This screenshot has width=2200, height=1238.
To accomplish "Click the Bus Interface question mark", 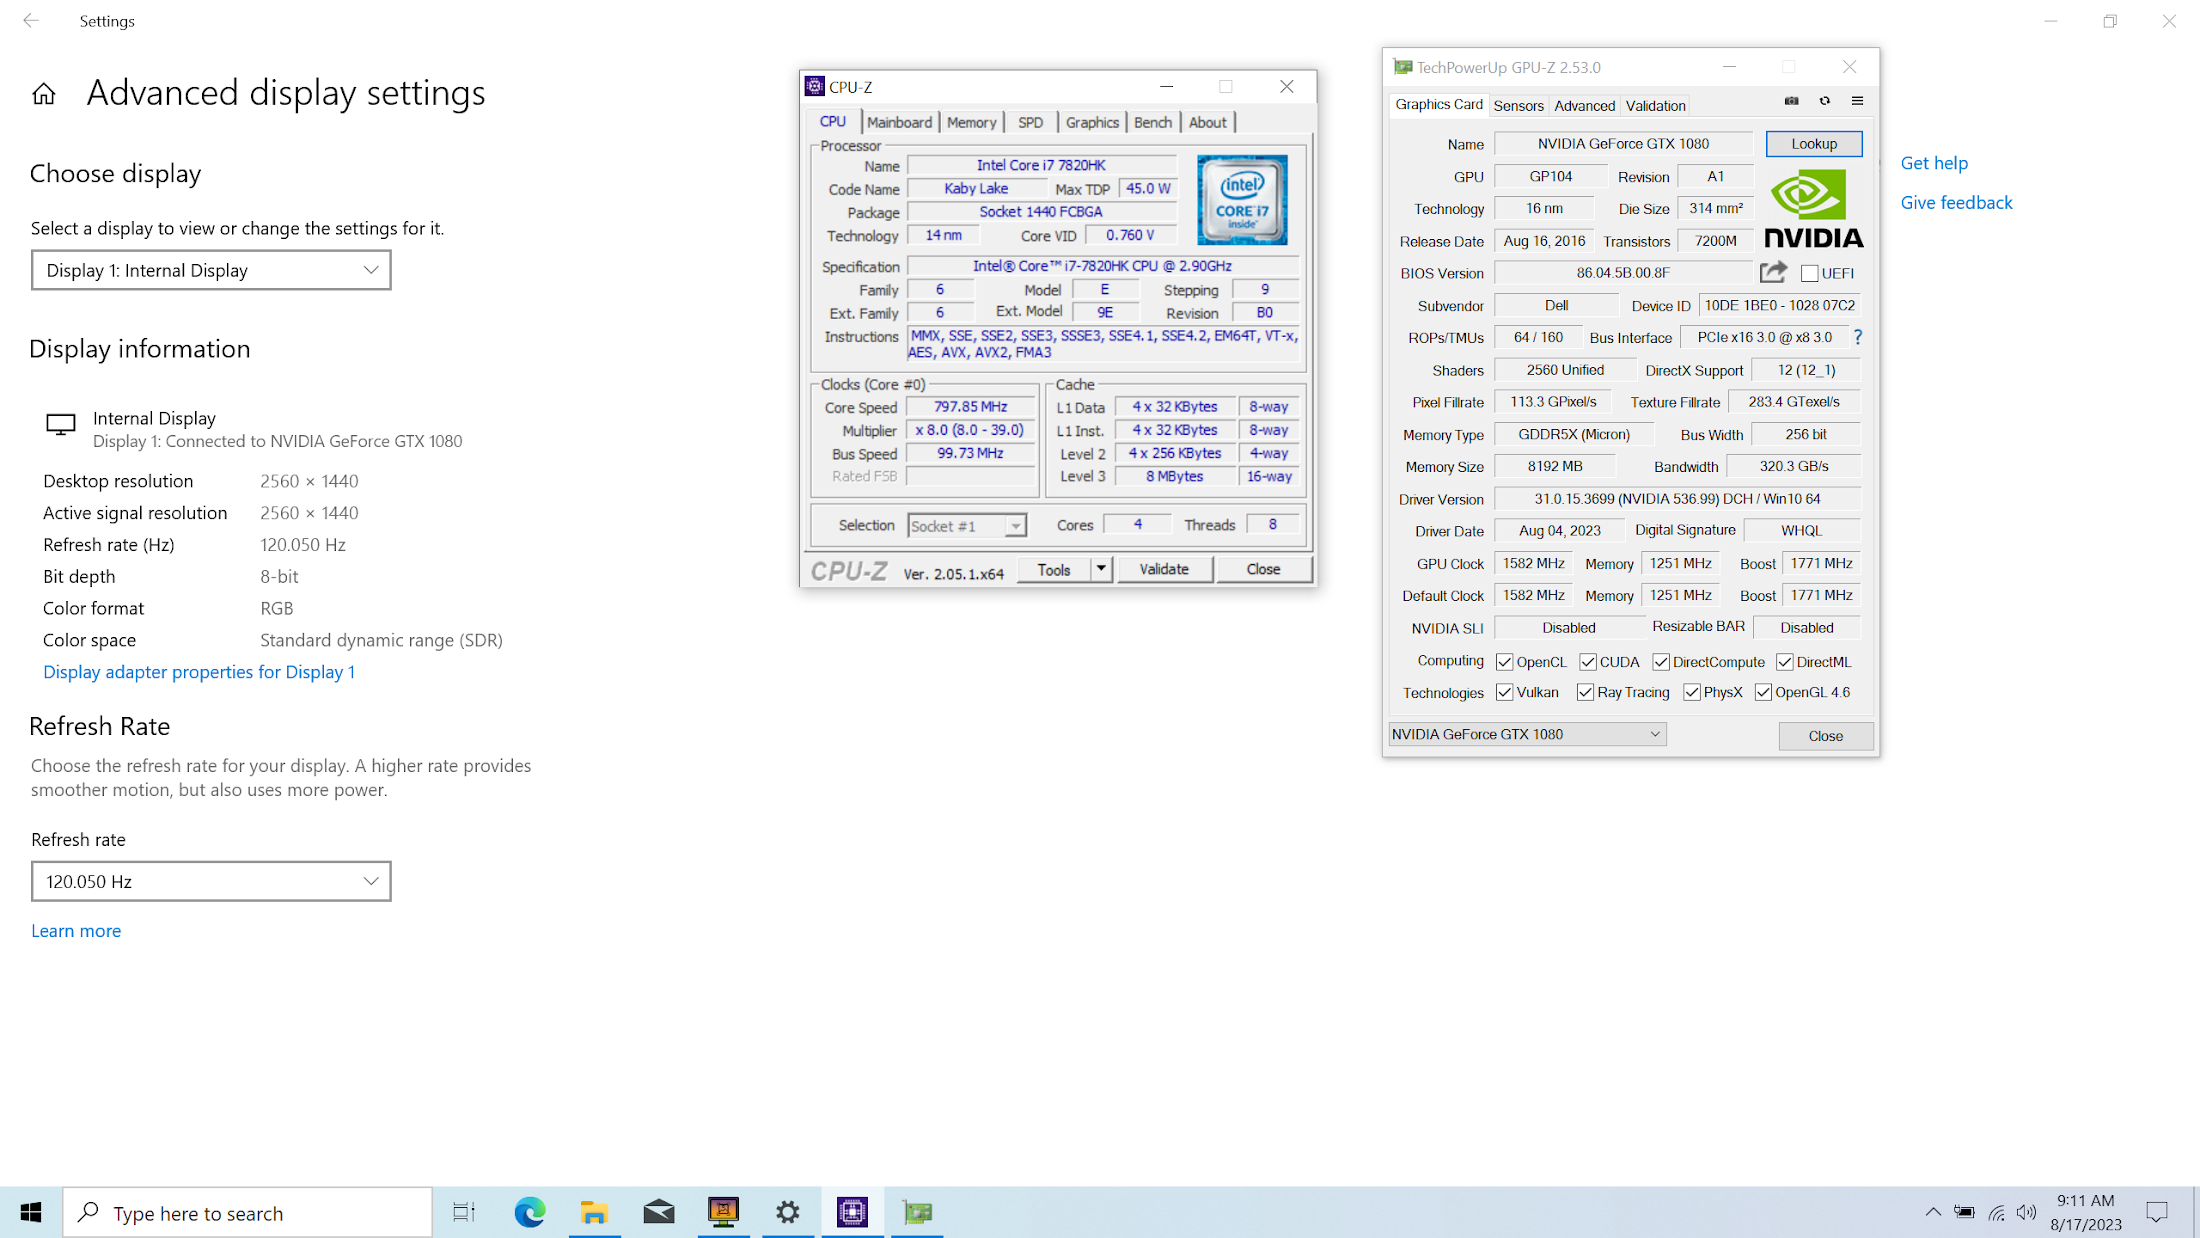I will click(x=1857, y=337).
